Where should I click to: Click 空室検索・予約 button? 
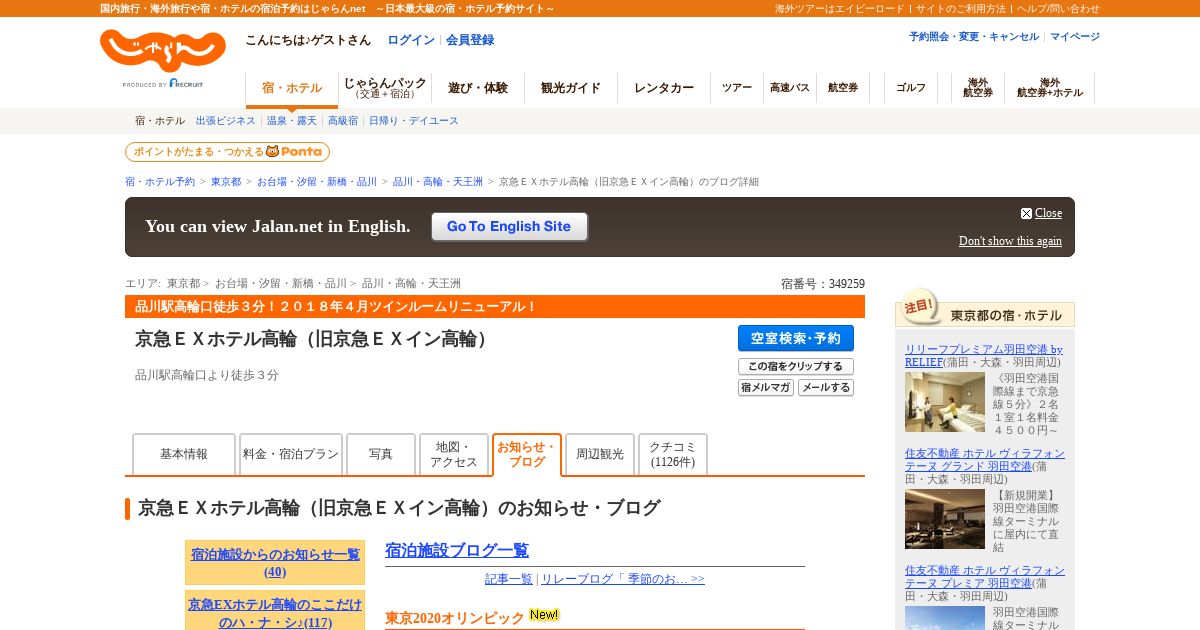796,338
